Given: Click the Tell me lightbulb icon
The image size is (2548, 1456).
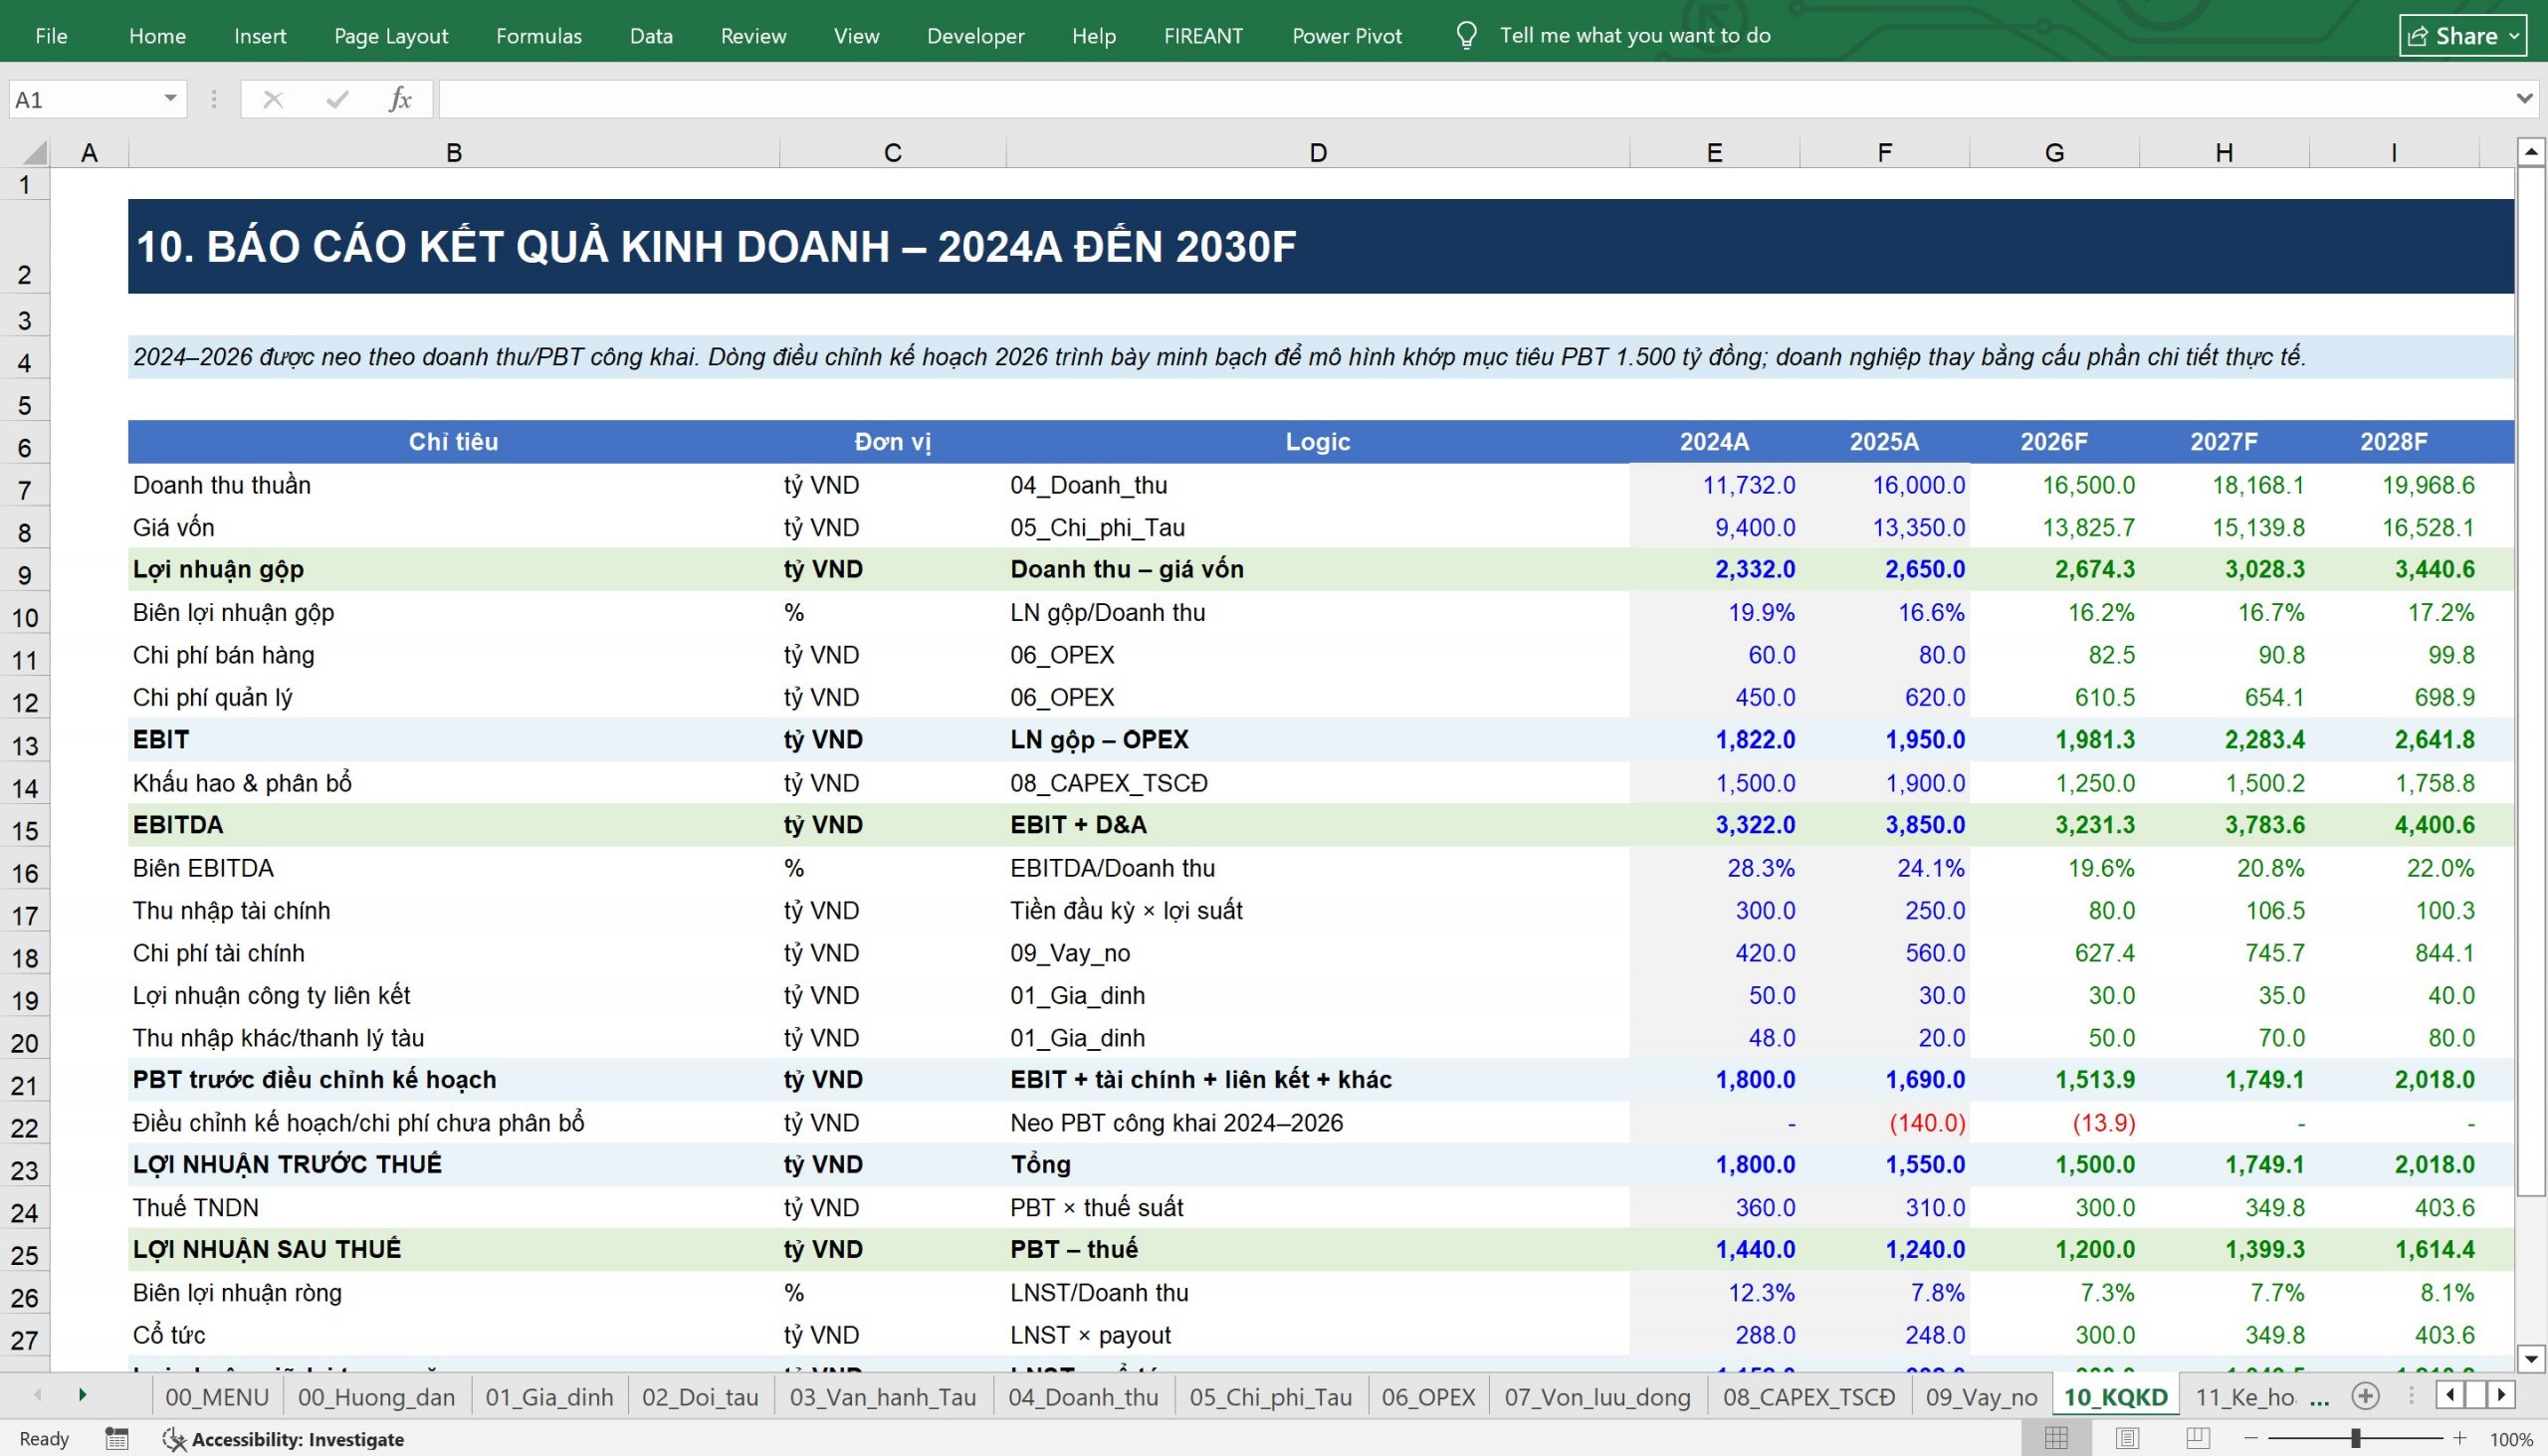Looking at the screenshot, I should point(1466,36).
